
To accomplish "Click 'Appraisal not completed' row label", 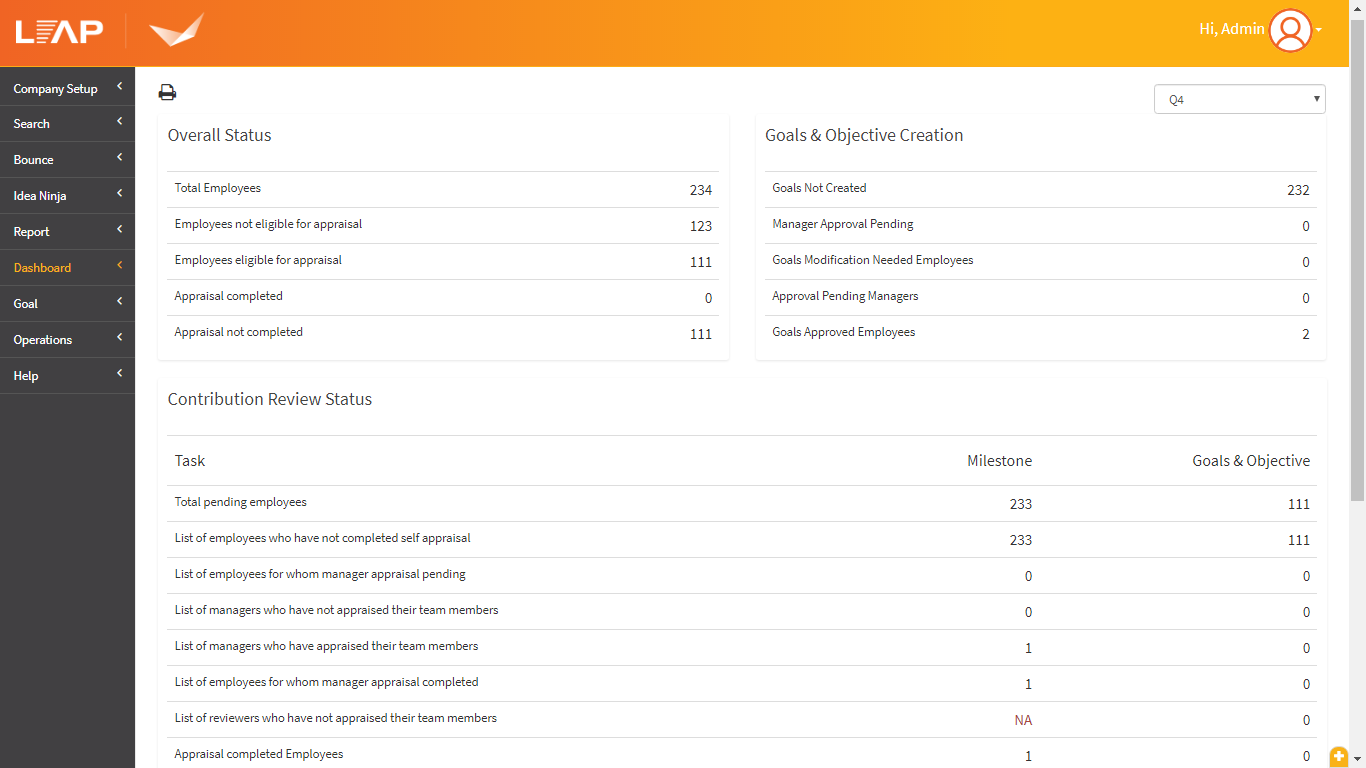I will click(x=239, y=332).
